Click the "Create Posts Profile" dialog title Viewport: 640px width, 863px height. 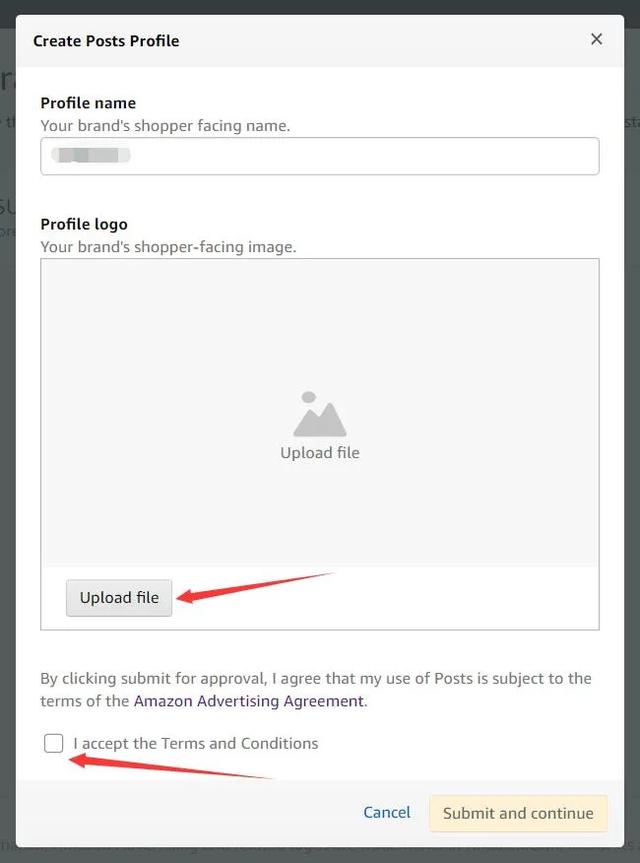[x=106, y=41]
